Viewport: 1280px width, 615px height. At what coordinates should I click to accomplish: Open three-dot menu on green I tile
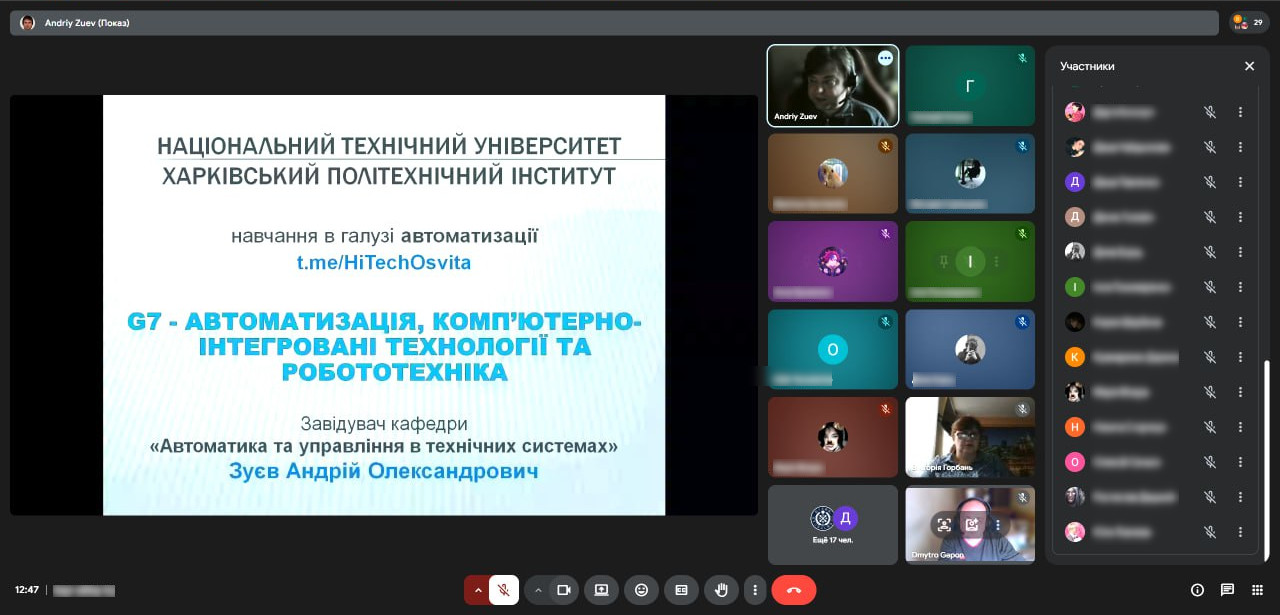[996, 262]
